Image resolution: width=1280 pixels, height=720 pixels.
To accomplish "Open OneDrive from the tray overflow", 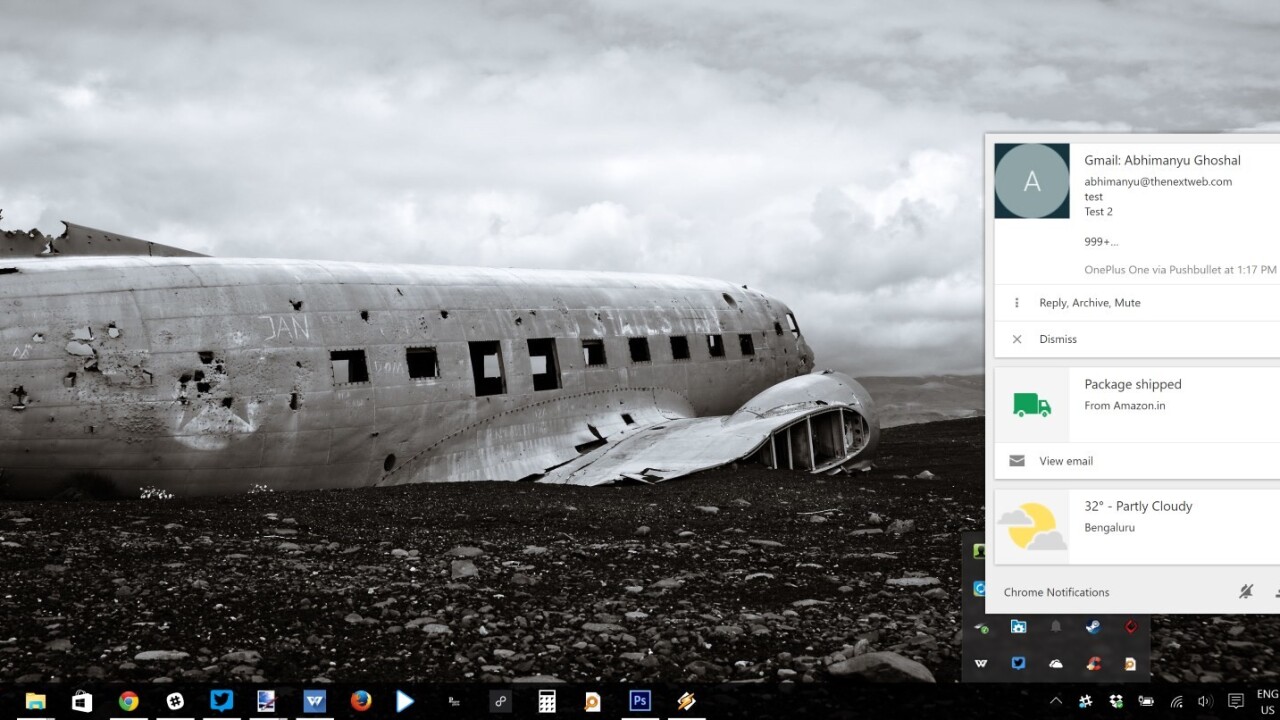I will coord(1056,663).
